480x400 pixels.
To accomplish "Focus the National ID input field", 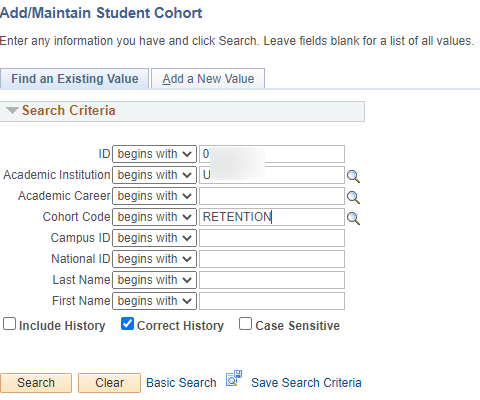I will point(272,259).
